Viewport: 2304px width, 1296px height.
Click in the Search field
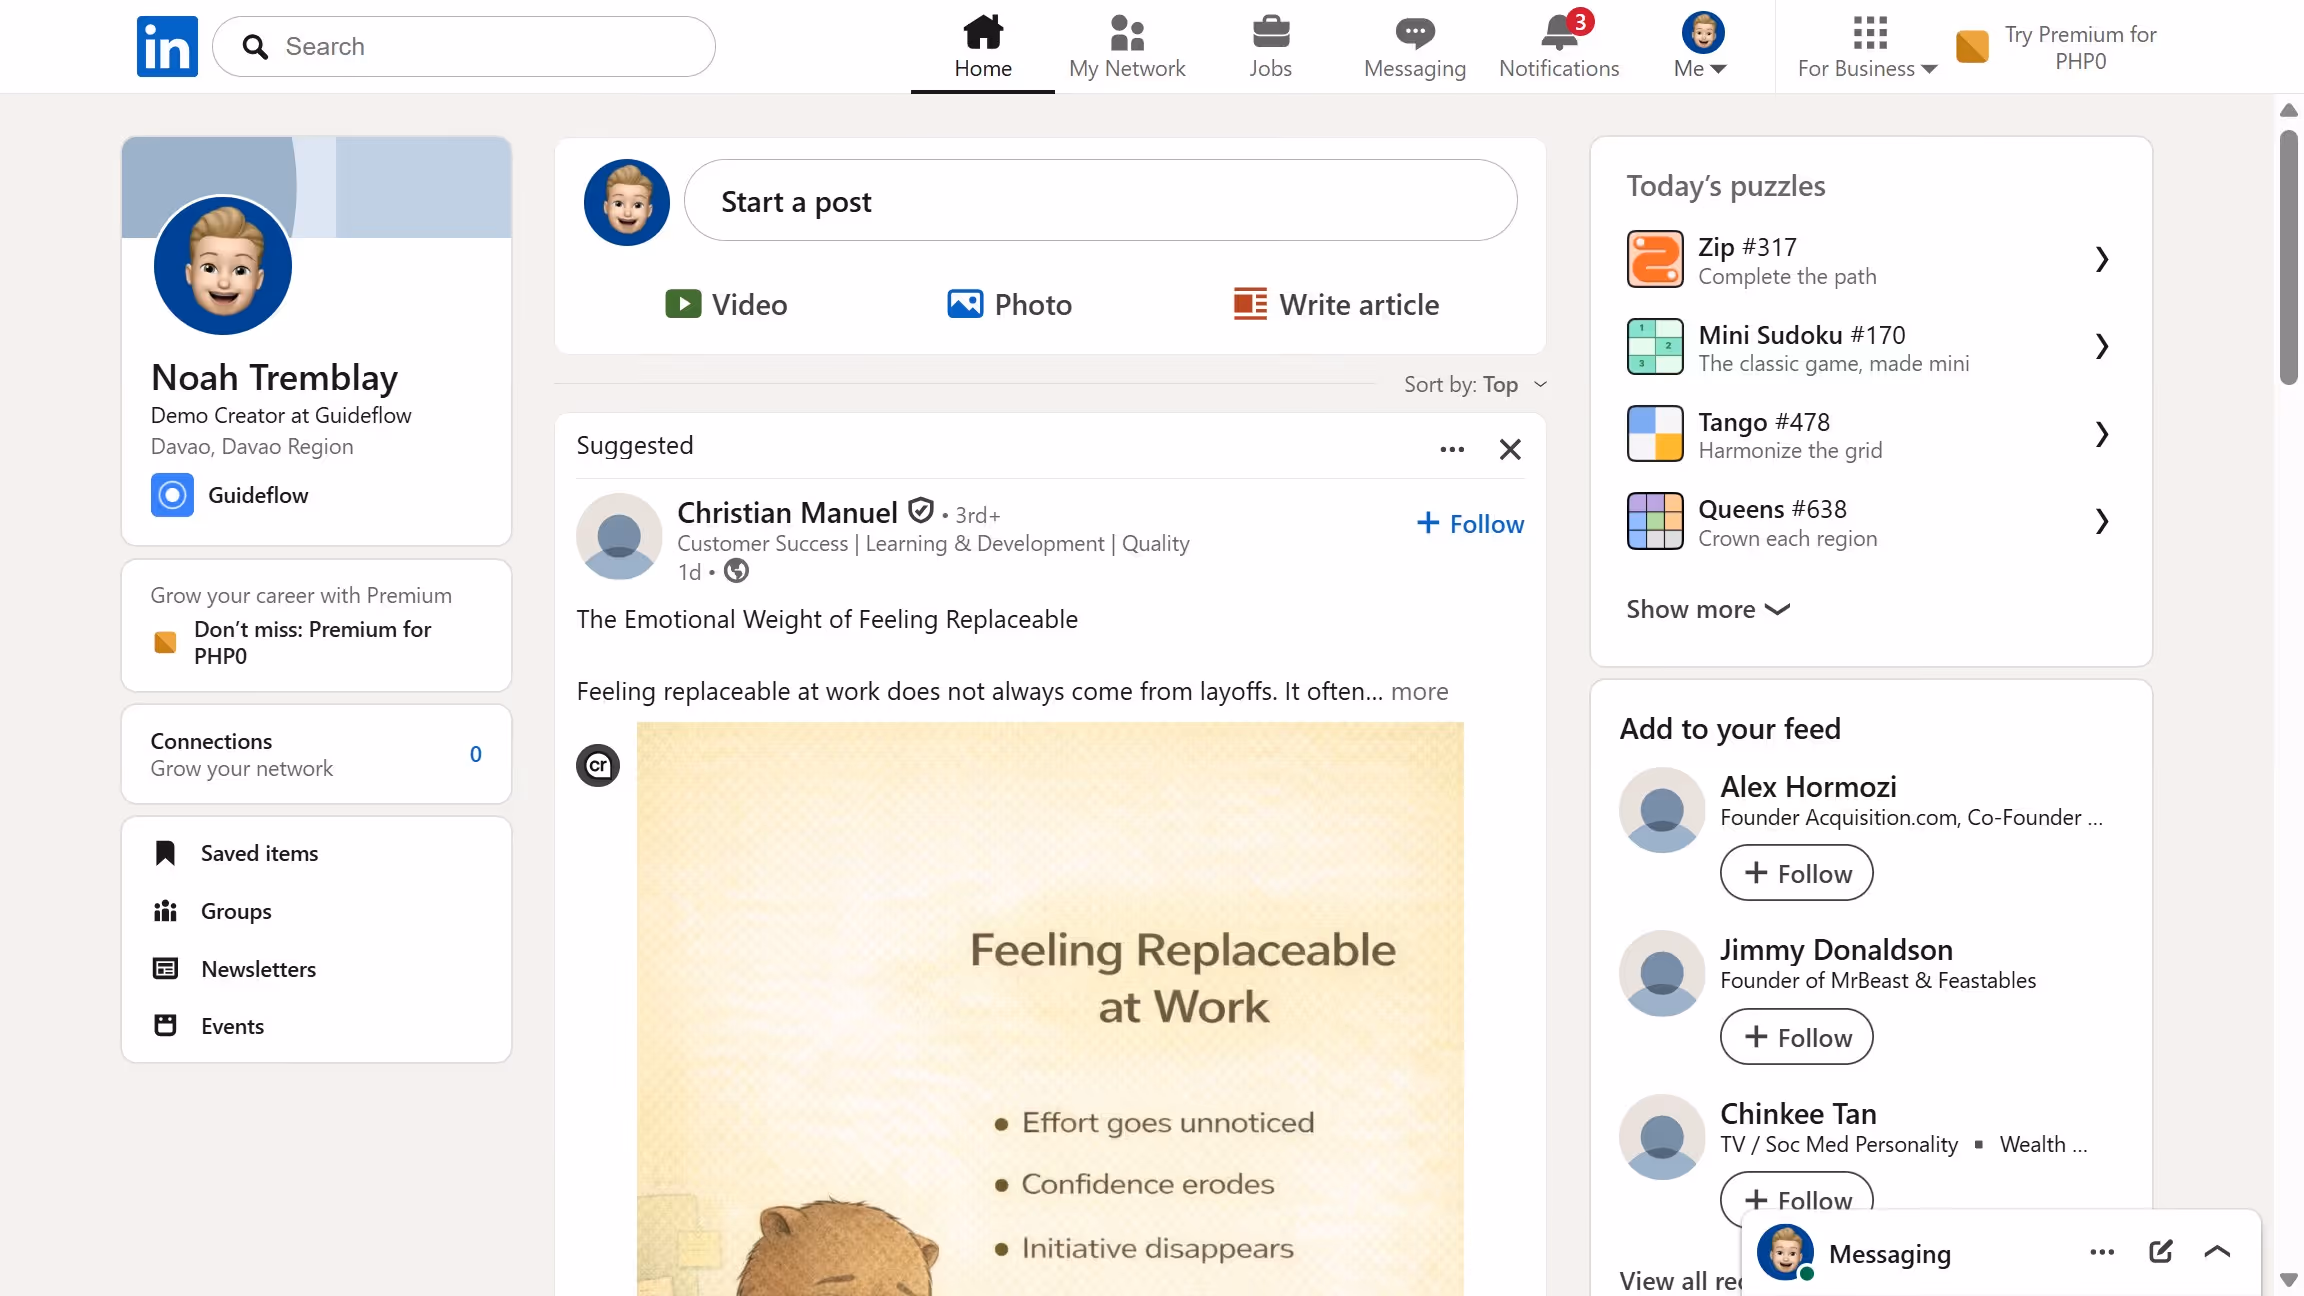click(x=464, y=46)
